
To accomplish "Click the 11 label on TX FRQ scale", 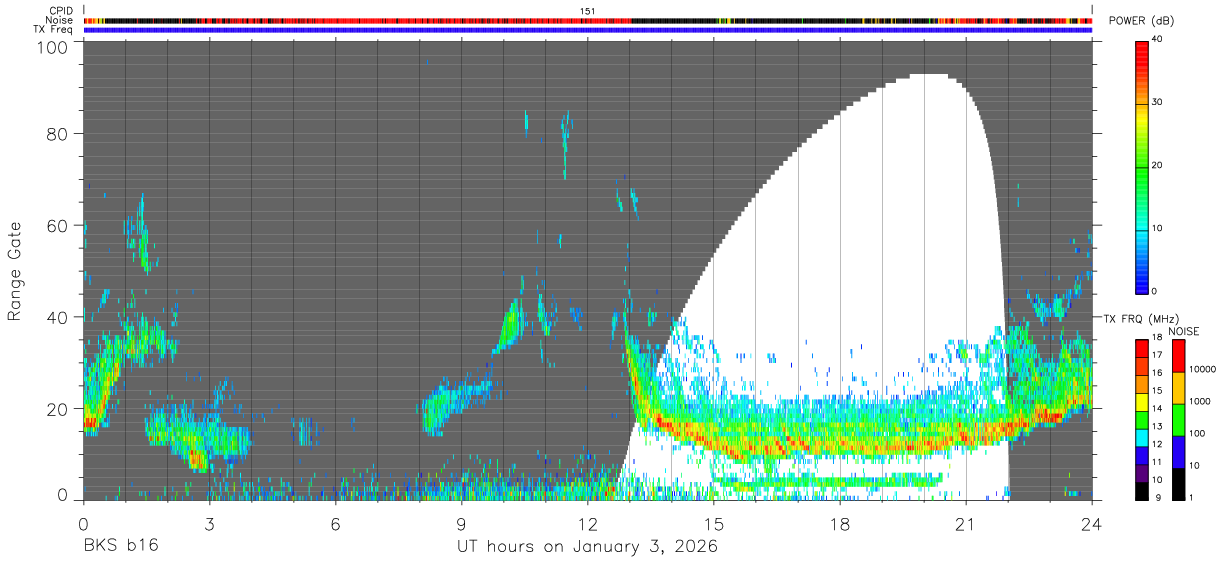I will pos(1157,462).
